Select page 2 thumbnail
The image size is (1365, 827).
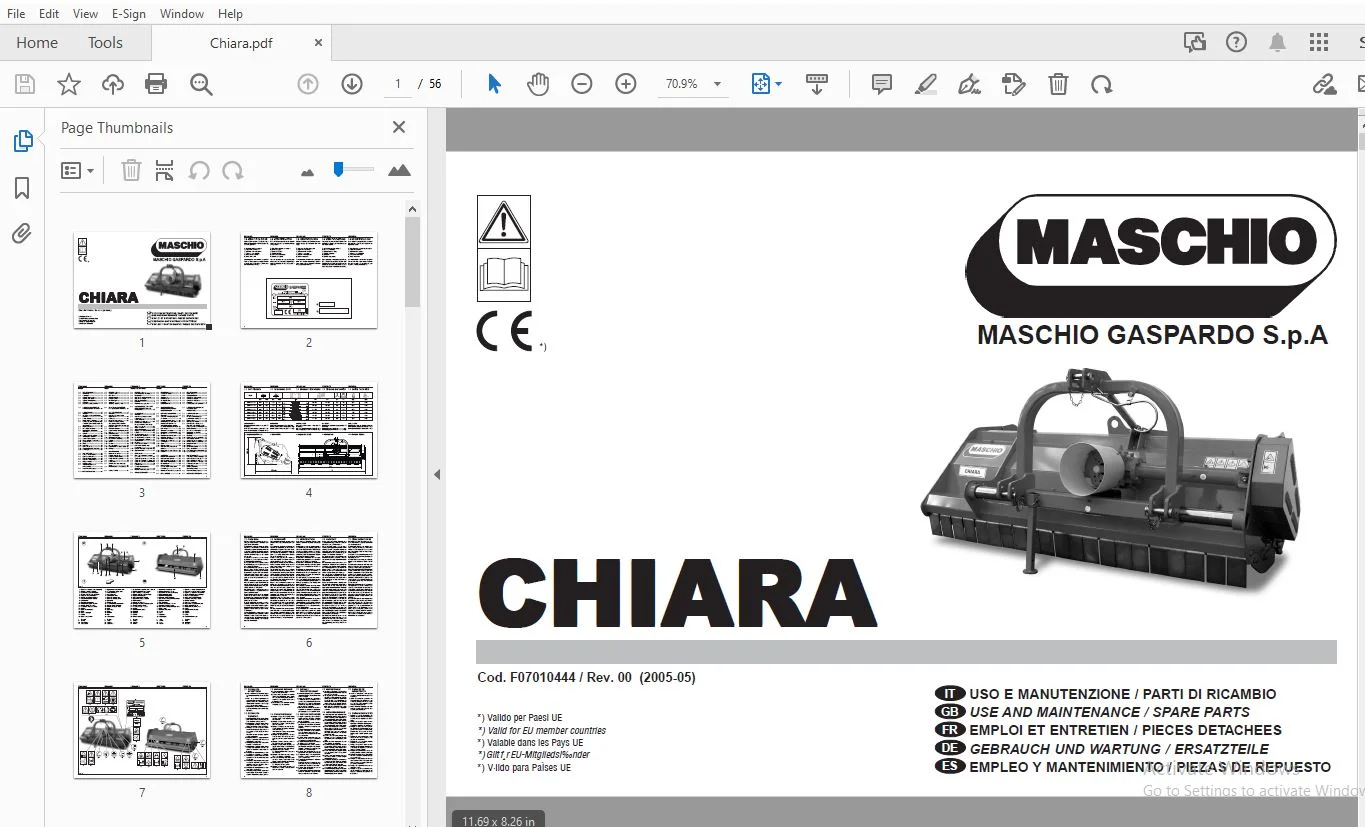coord(309,280)
